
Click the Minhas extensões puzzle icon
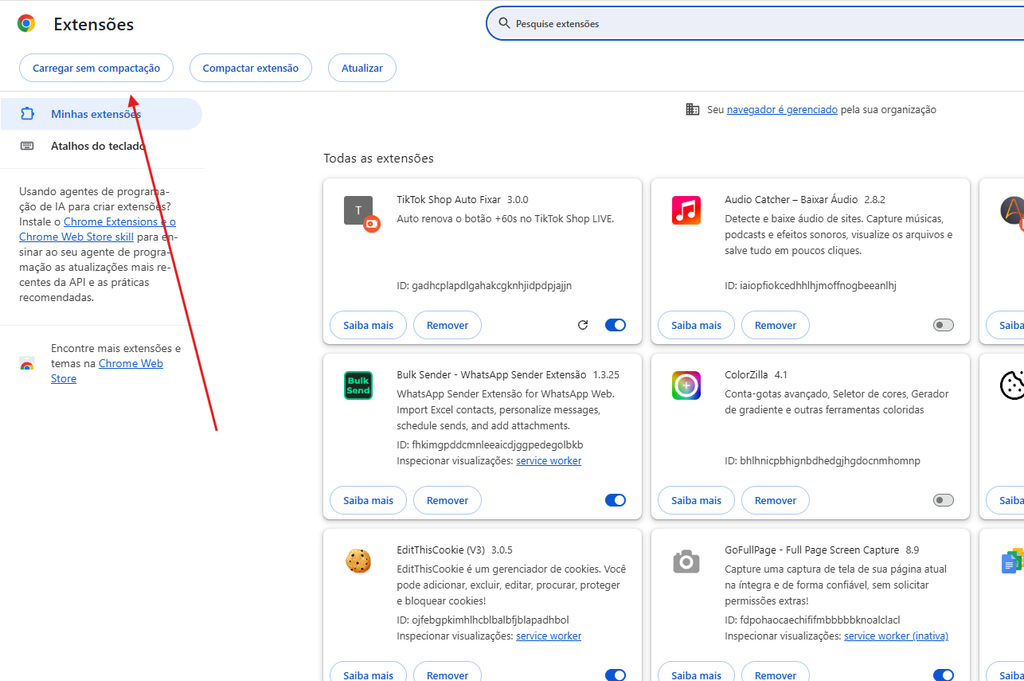click(x=27, y=114)
